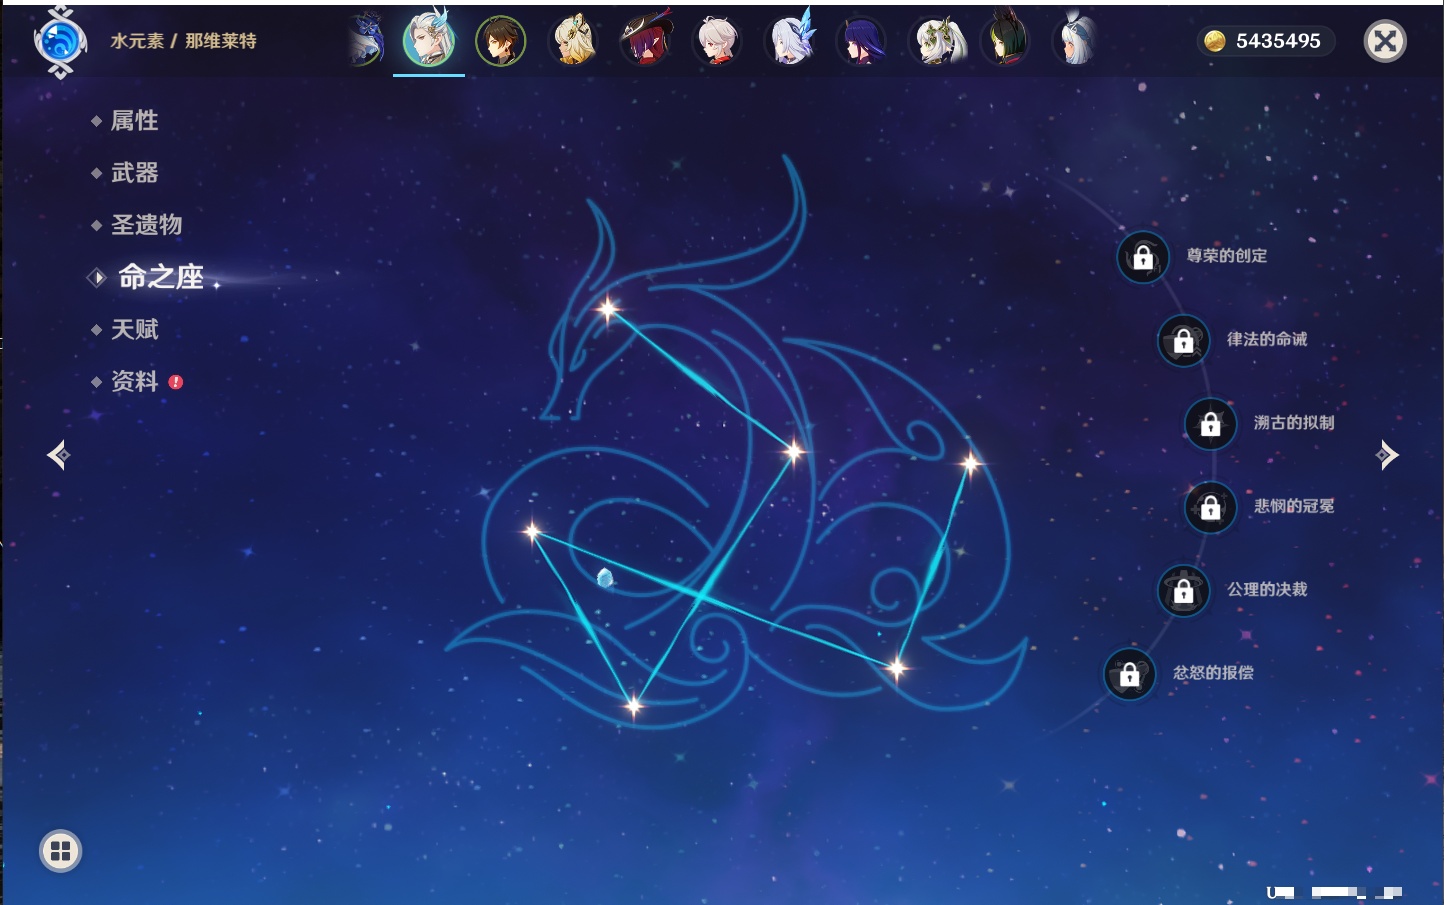Viewport: 1444px width, 905px height.
Task: Click the lock icon beside 悲悯的冠冕
Action: [x=1210, y=507]
